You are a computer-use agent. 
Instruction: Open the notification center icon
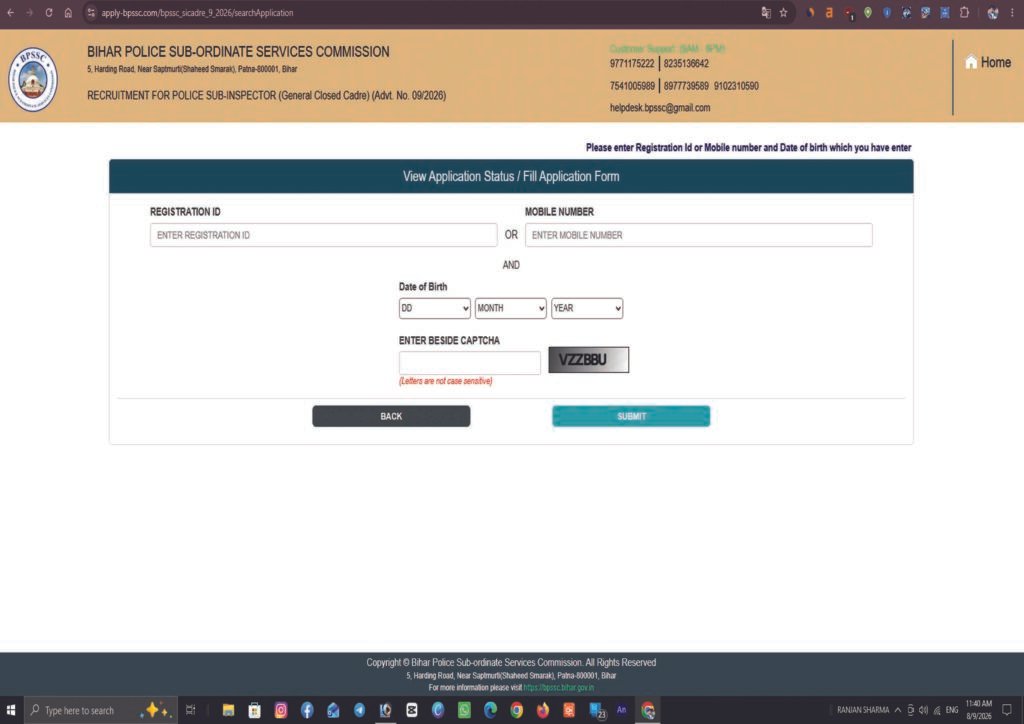(x=1007, y=710)
